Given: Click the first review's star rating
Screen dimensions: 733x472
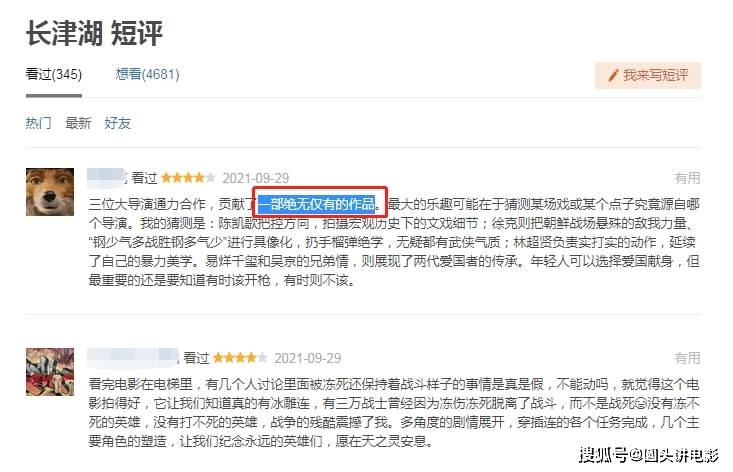Looking at the screenshot, I should coord(188,178).
